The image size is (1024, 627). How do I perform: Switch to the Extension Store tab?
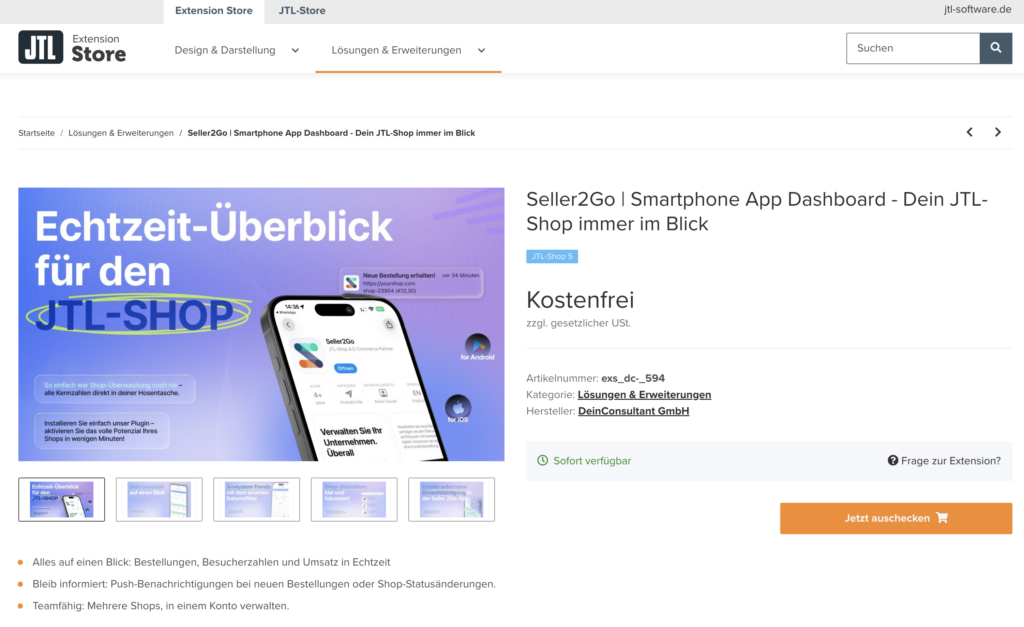pos(214,11)
